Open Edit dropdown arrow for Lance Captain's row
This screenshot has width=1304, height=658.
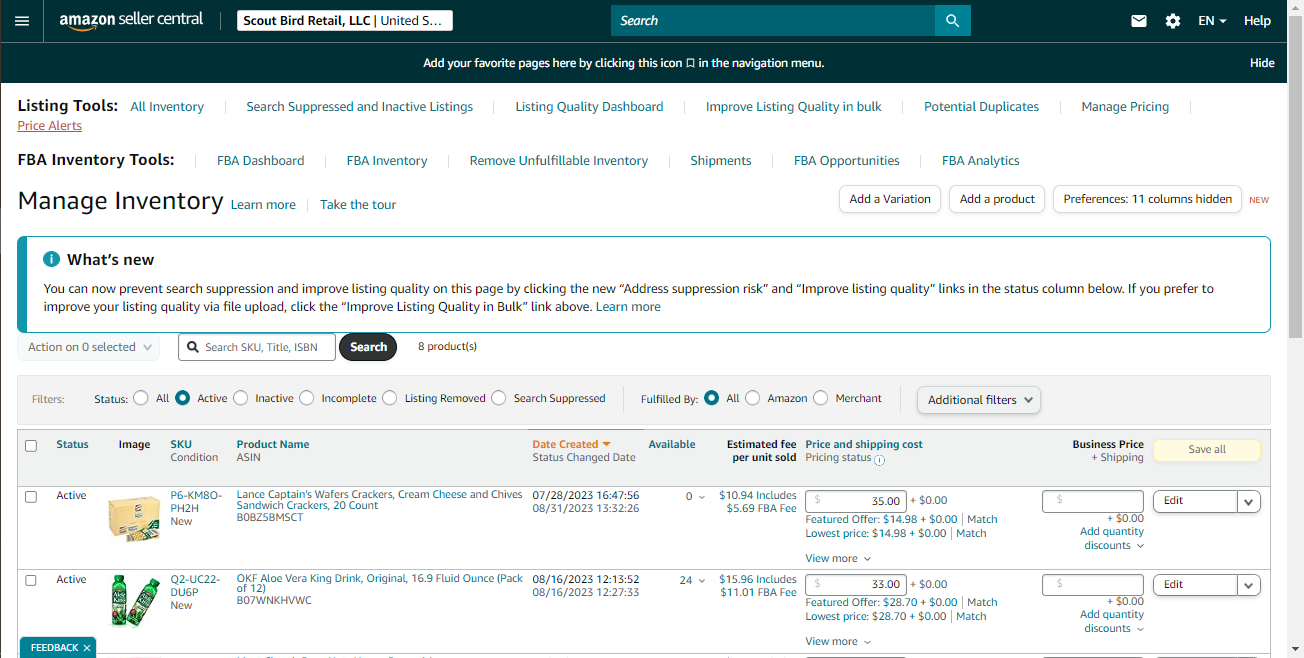[1249, 501]
